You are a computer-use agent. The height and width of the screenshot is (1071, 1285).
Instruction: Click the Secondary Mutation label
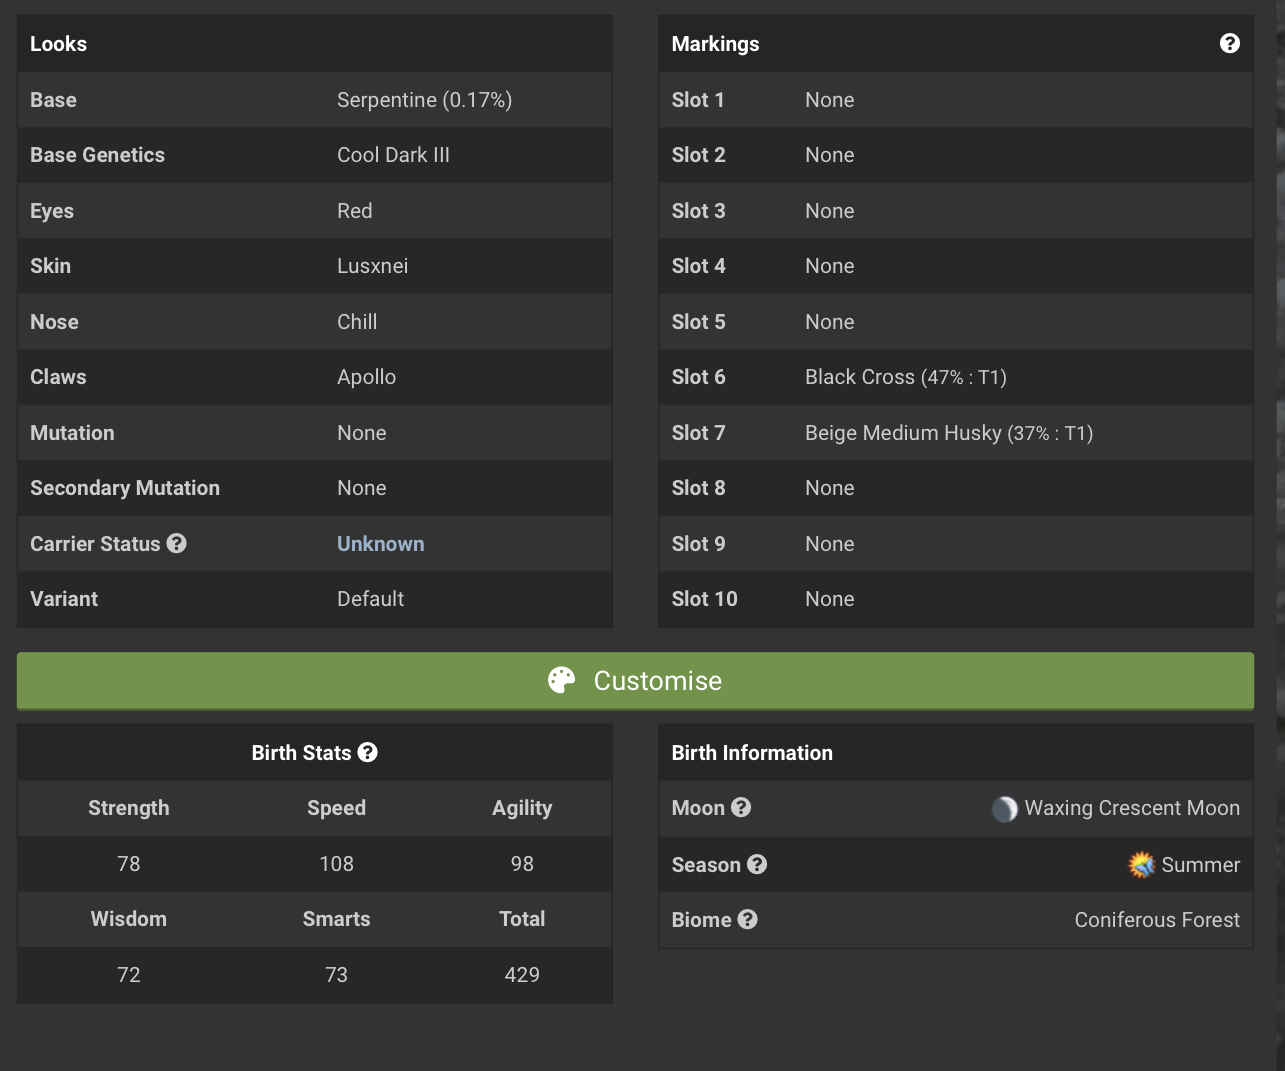coord(125,488)
